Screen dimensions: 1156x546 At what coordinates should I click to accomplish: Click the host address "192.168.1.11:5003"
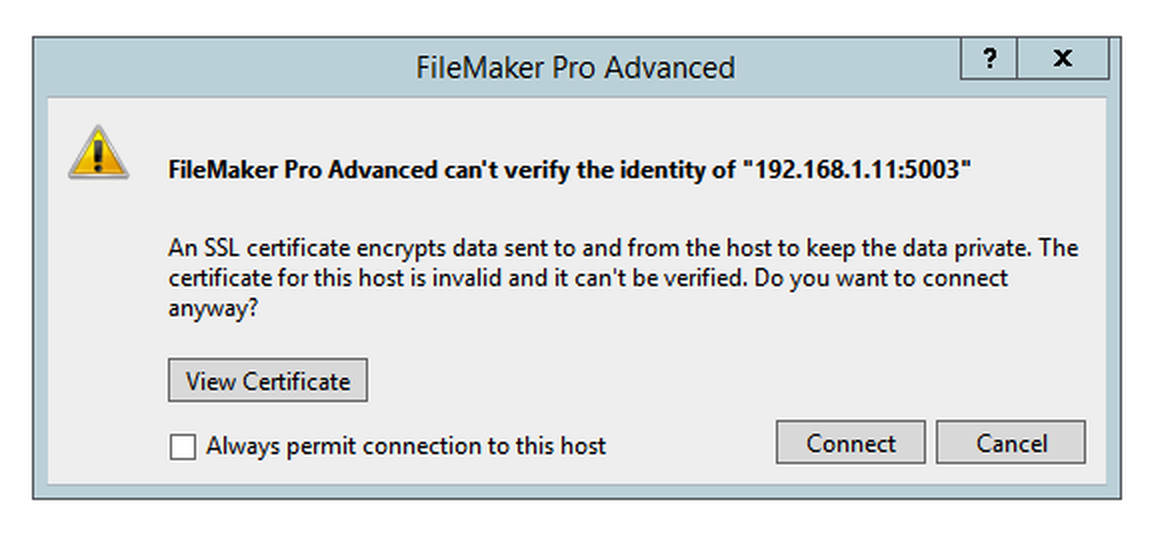(857, 170)
